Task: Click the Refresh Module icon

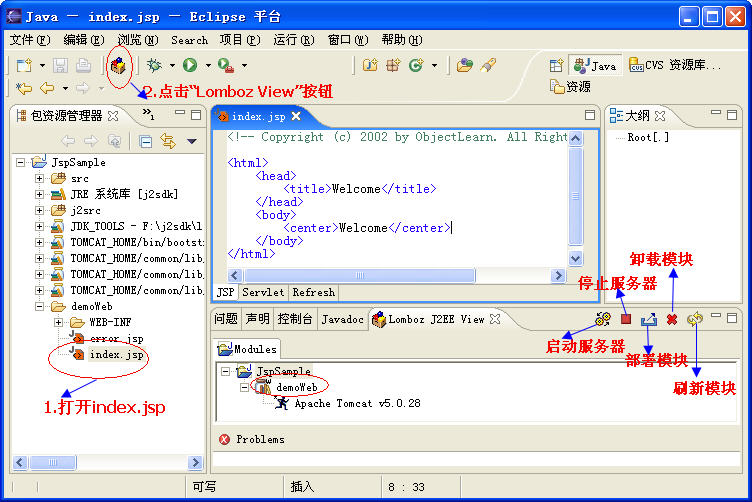Action: 695,319
